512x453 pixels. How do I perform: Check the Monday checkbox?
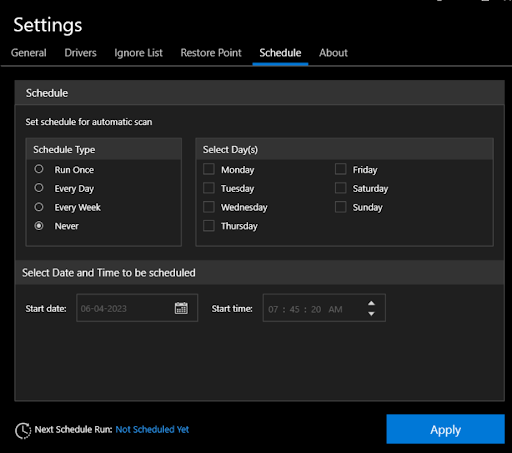click(x=209, y=169)
